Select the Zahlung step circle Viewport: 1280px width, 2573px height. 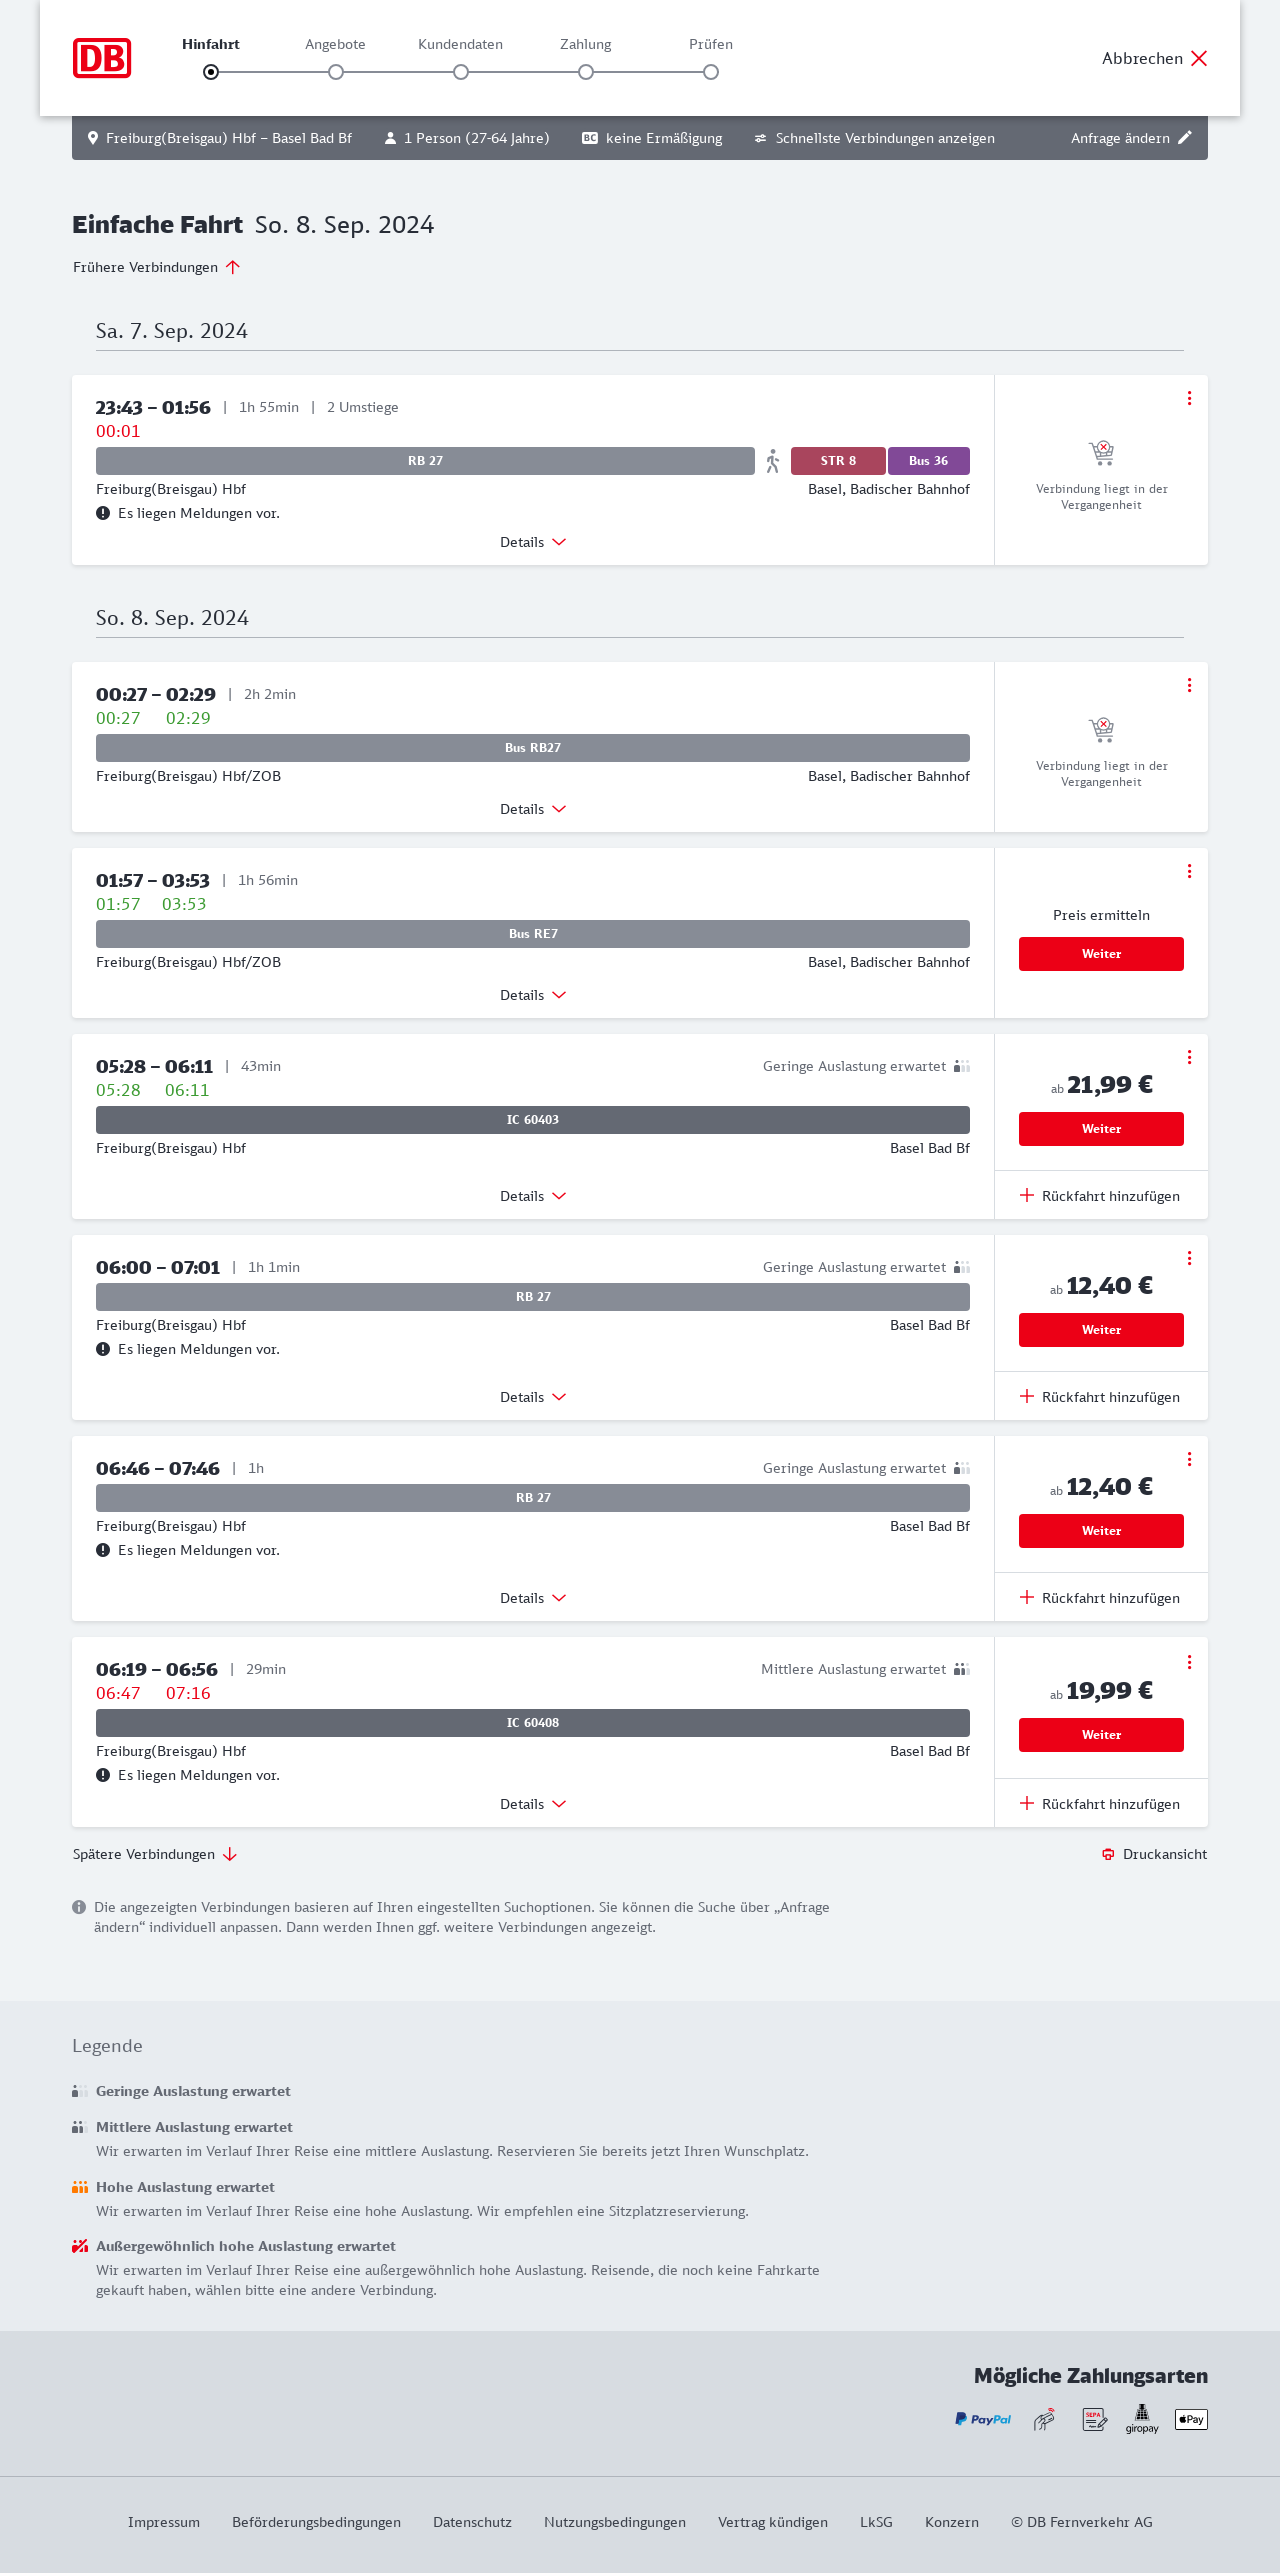pyautogui.click(x=586, y=72)
